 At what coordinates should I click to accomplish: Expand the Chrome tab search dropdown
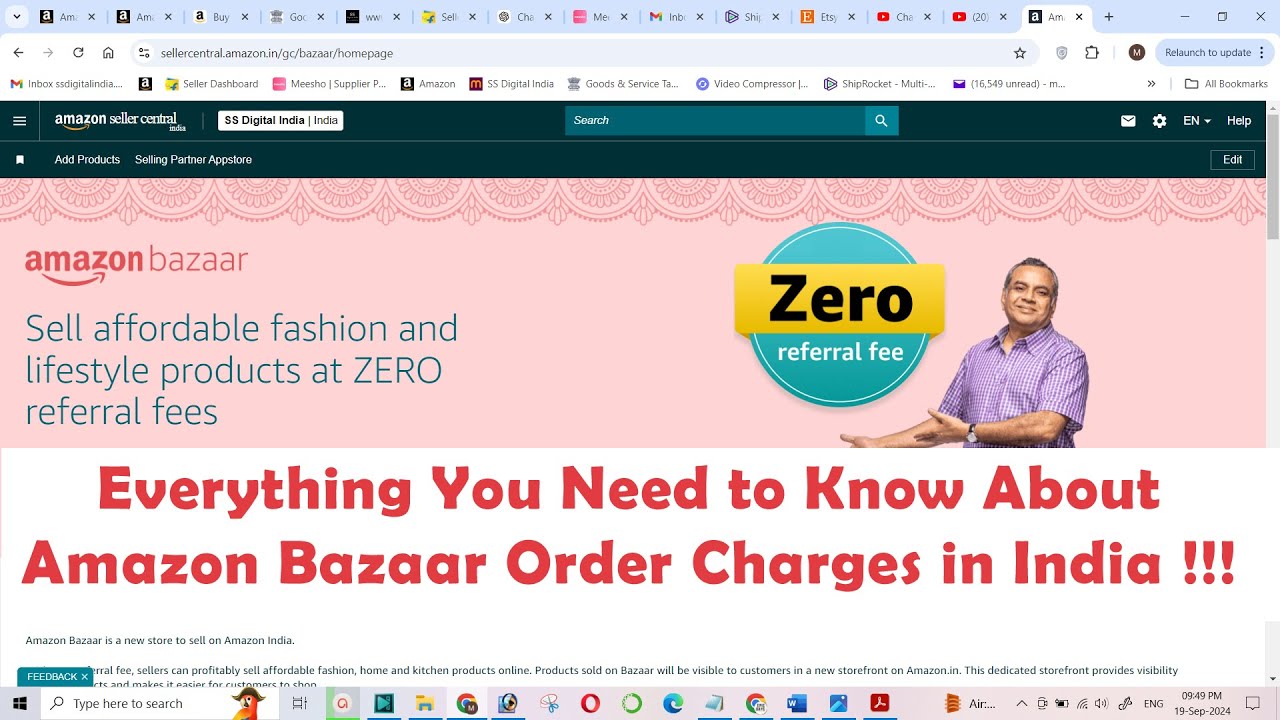pos(17,17)
